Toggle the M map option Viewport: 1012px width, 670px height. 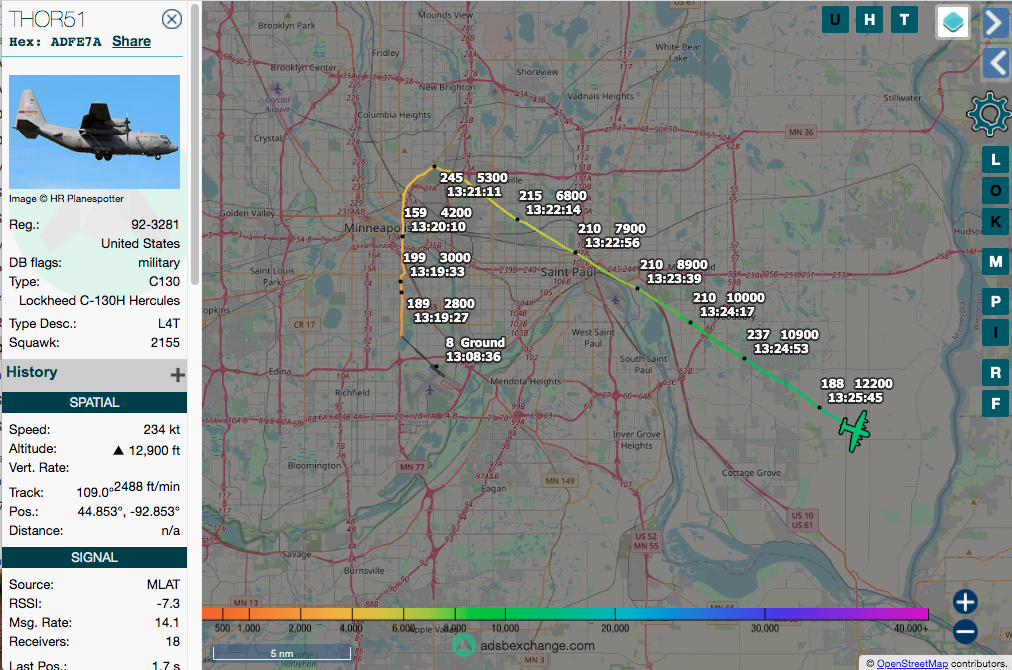(x=996, y=262)
